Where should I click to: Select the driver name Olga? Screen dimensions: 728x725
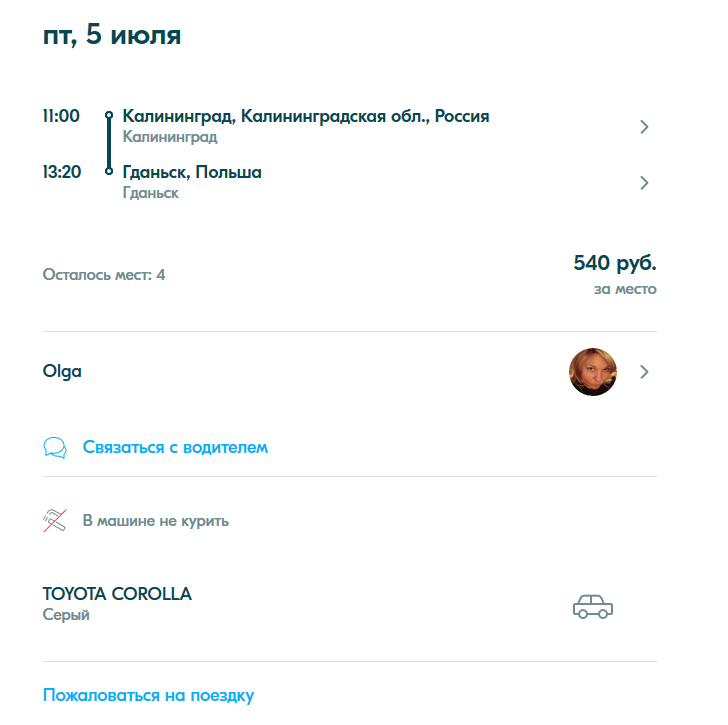point(63,372)
